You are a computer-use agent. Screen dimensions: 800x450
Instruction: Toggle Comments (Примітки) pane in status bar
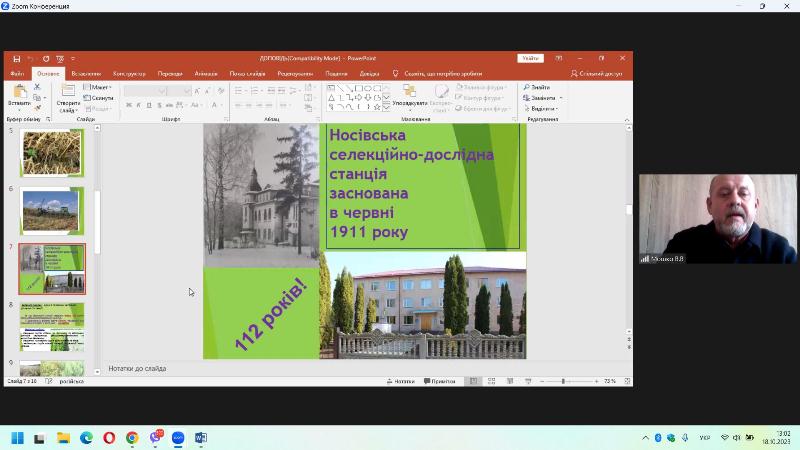click(438, 381)
